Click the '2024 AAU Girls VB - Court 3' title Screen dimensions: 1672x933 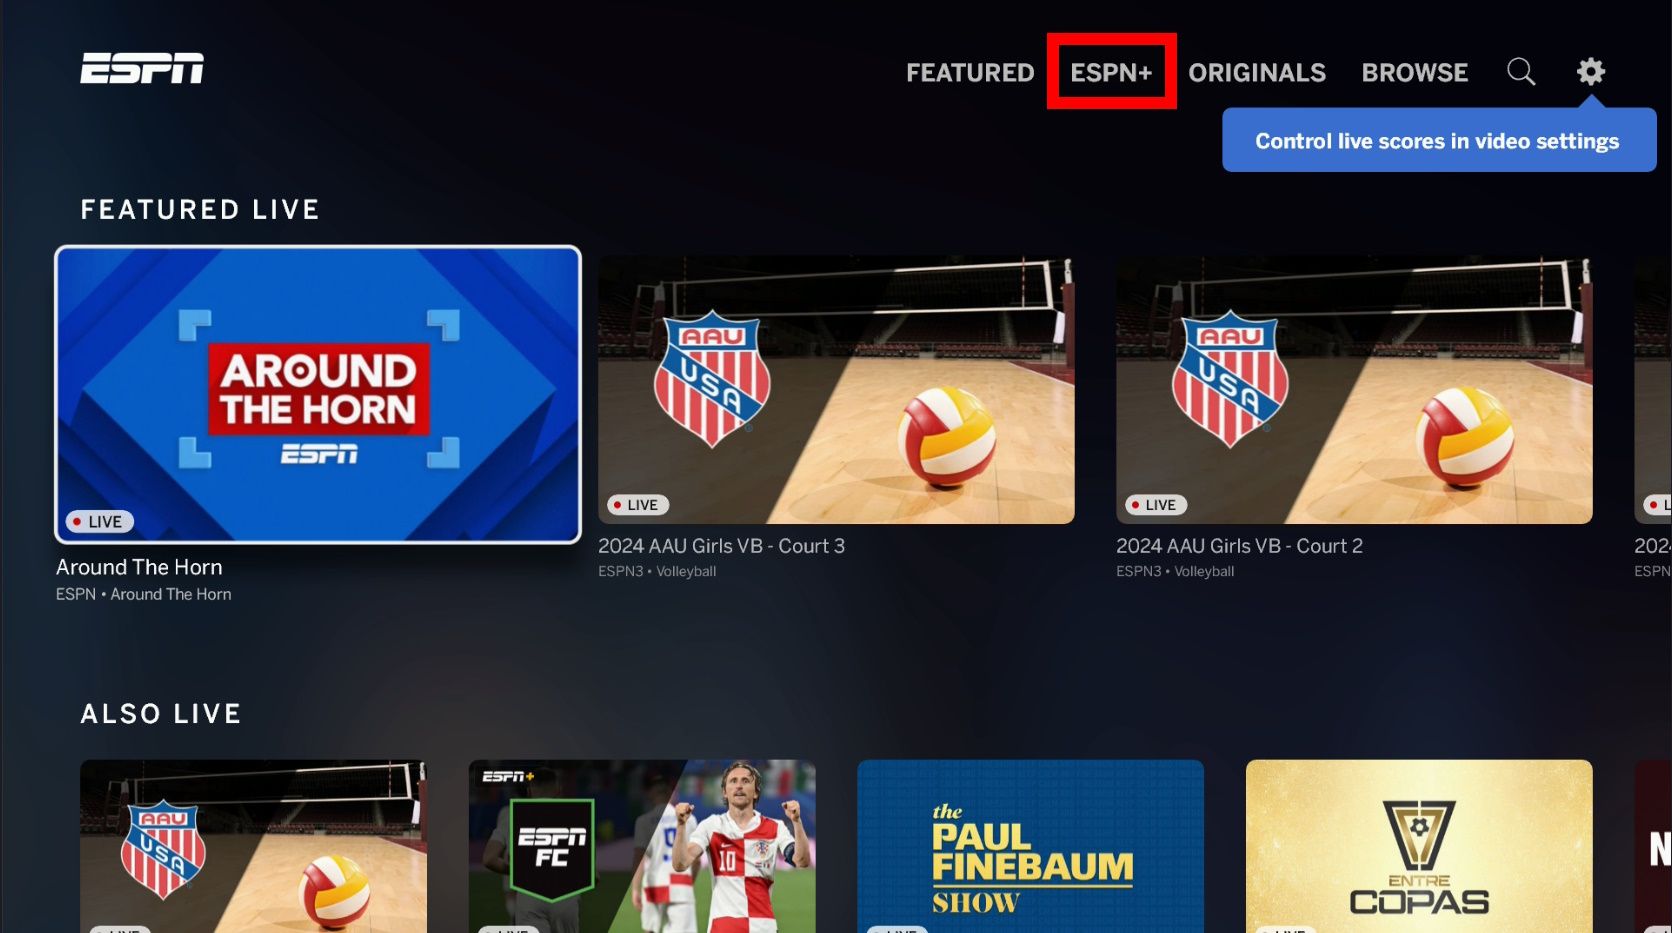721,546
